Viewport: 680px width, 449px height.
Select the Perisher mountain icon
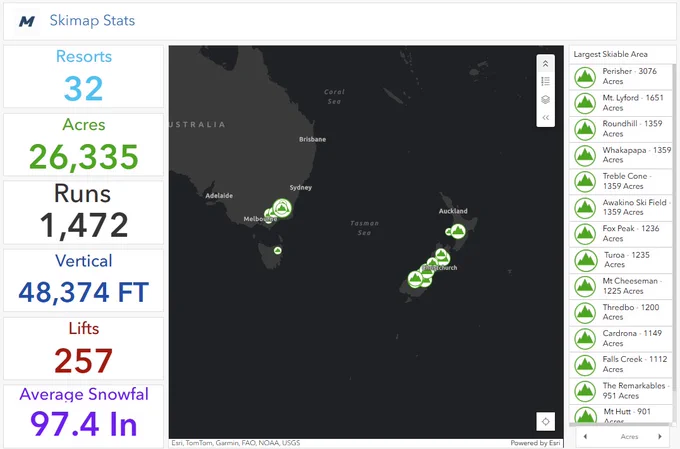585,77
